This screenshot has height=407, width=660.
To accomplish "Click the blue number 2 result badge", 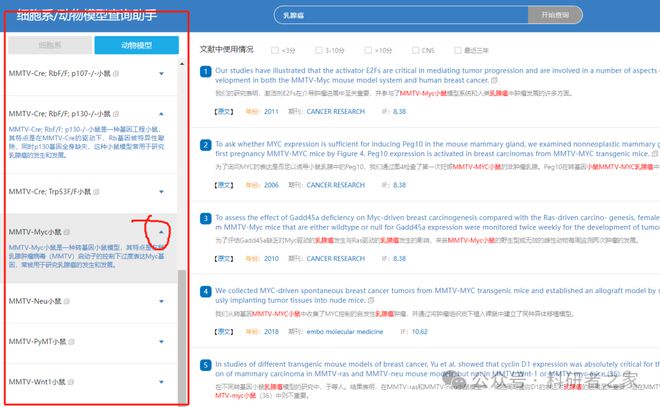I will point(205,145).
